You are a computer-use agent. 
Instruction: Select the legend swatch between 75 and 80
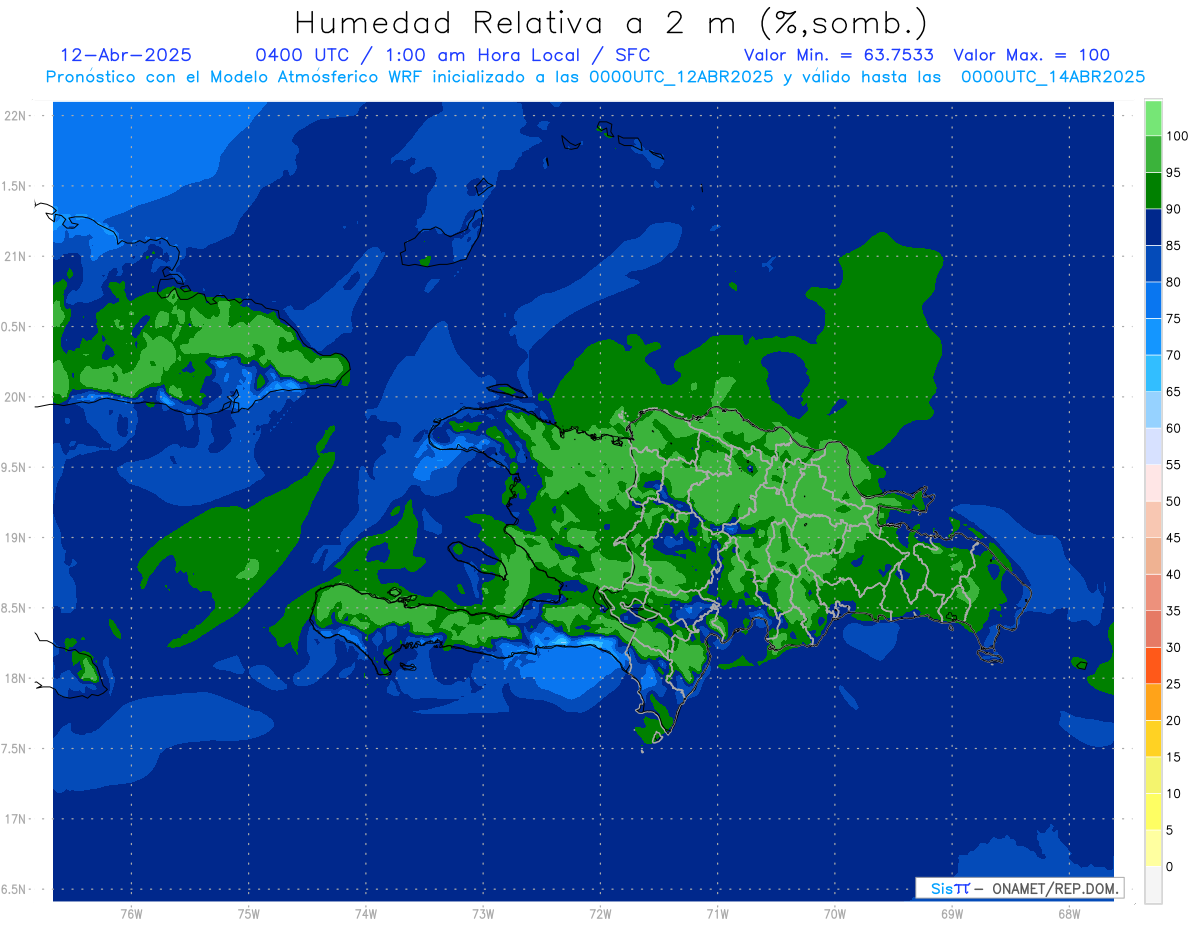[x=1153, y=300]
